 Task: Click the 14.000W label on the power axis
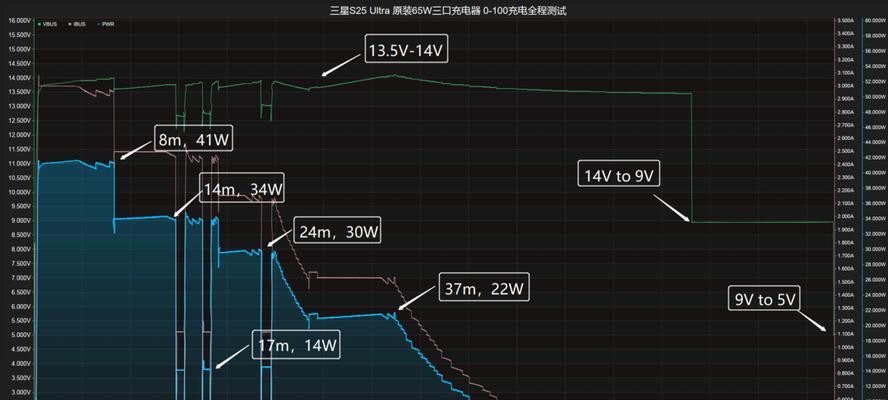(876, 371)
